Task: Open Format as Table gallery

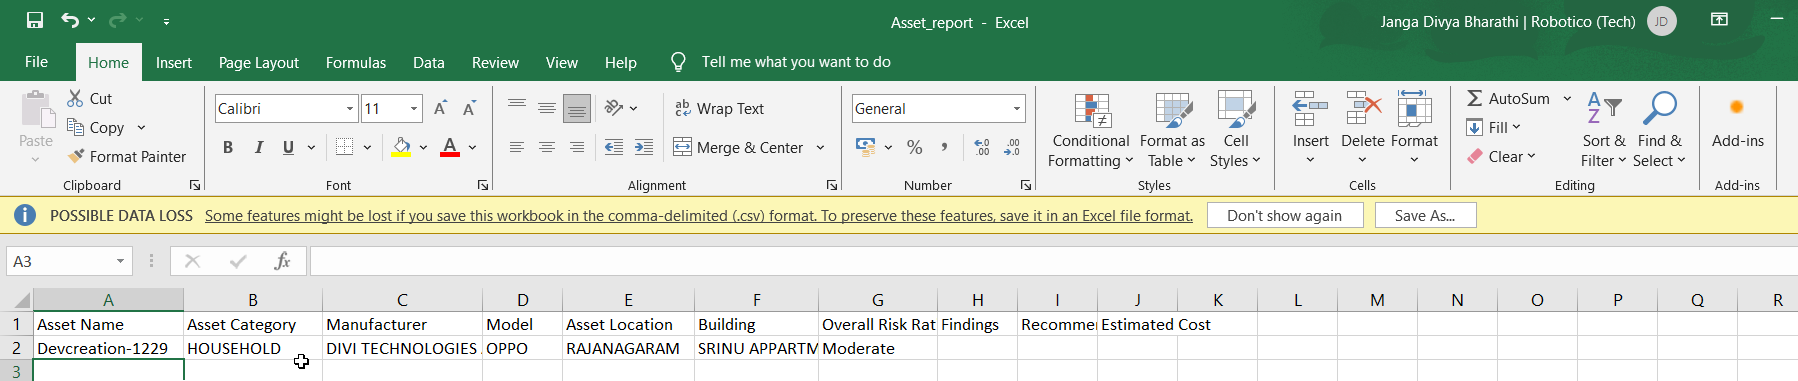Action: pos(1172,130)
